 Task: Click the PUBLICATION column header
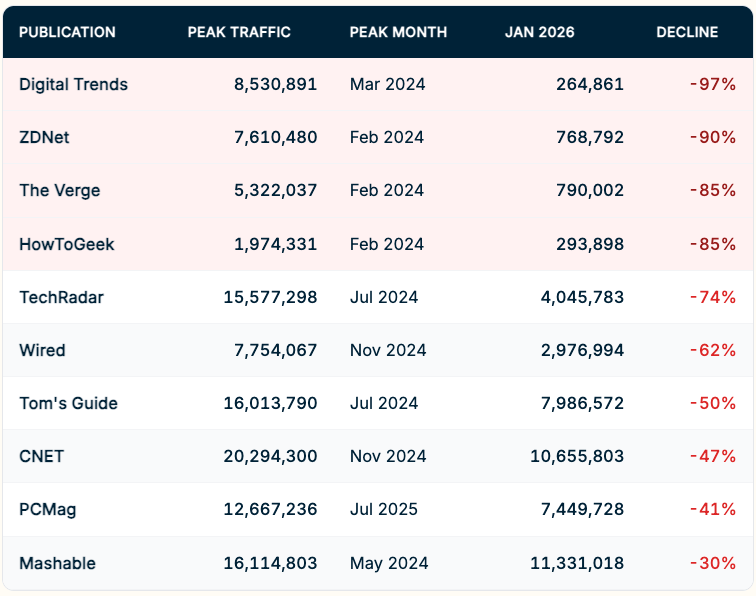coord(67,32)
